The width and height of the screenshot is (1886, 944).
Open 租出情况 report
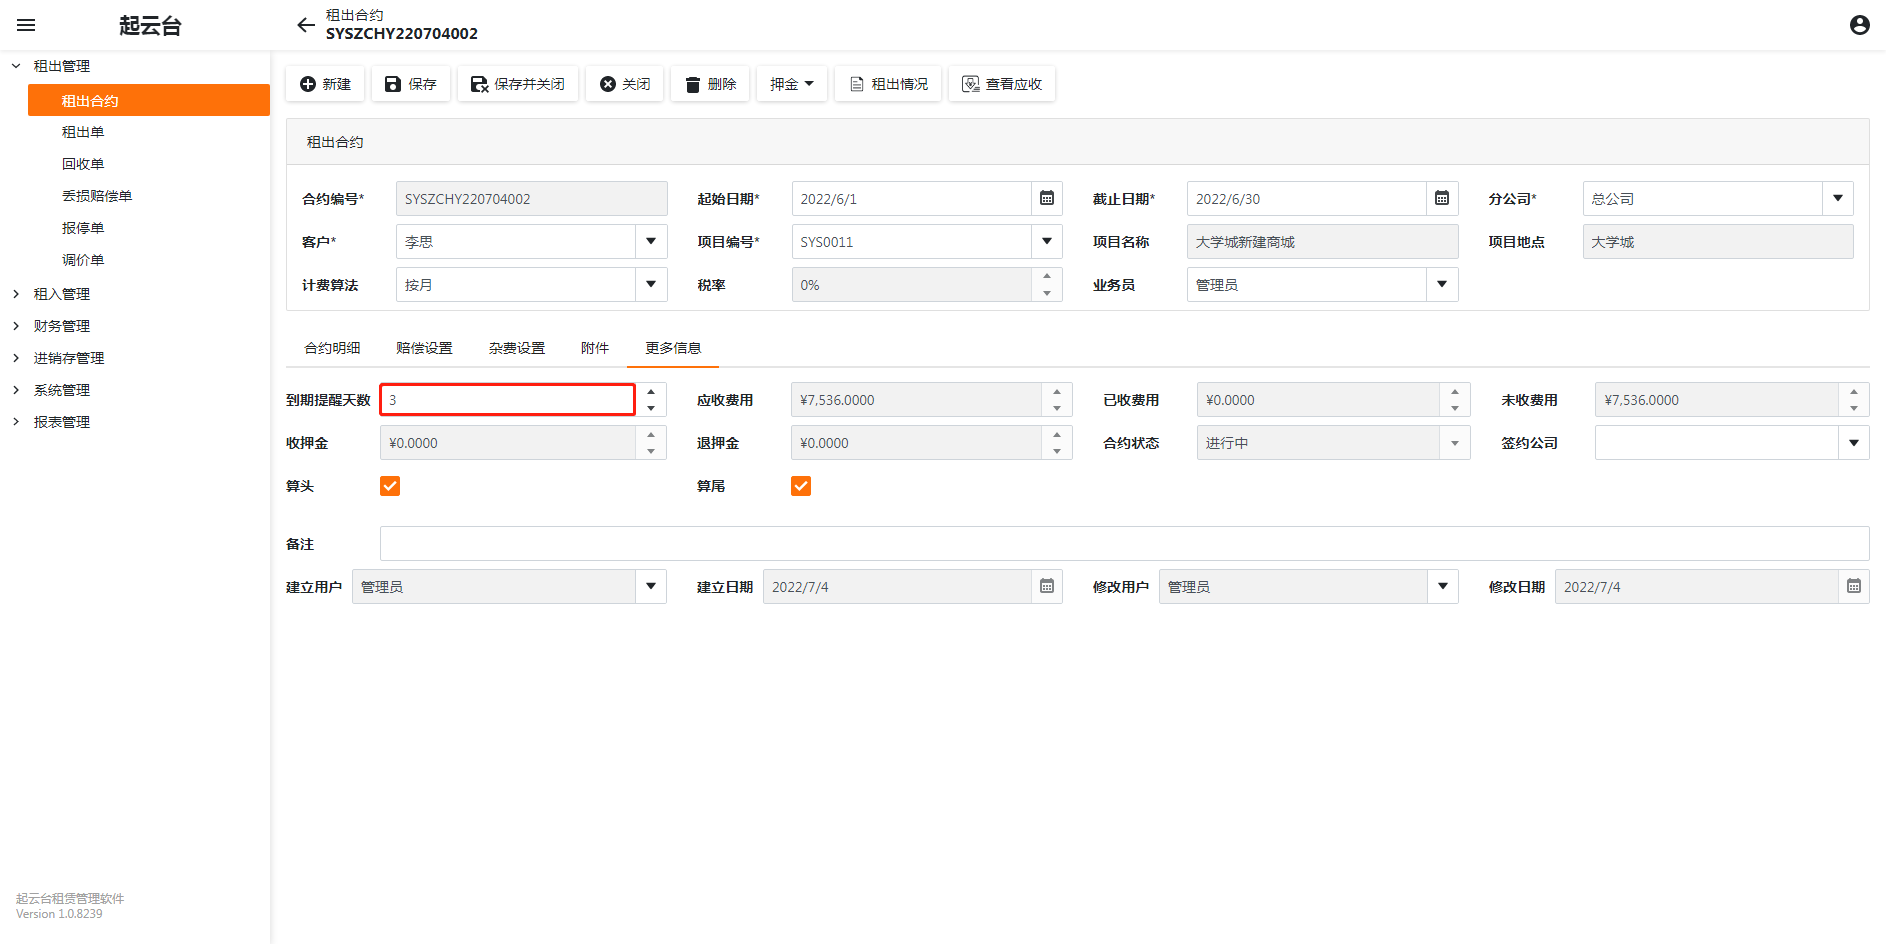pos(888,84)
